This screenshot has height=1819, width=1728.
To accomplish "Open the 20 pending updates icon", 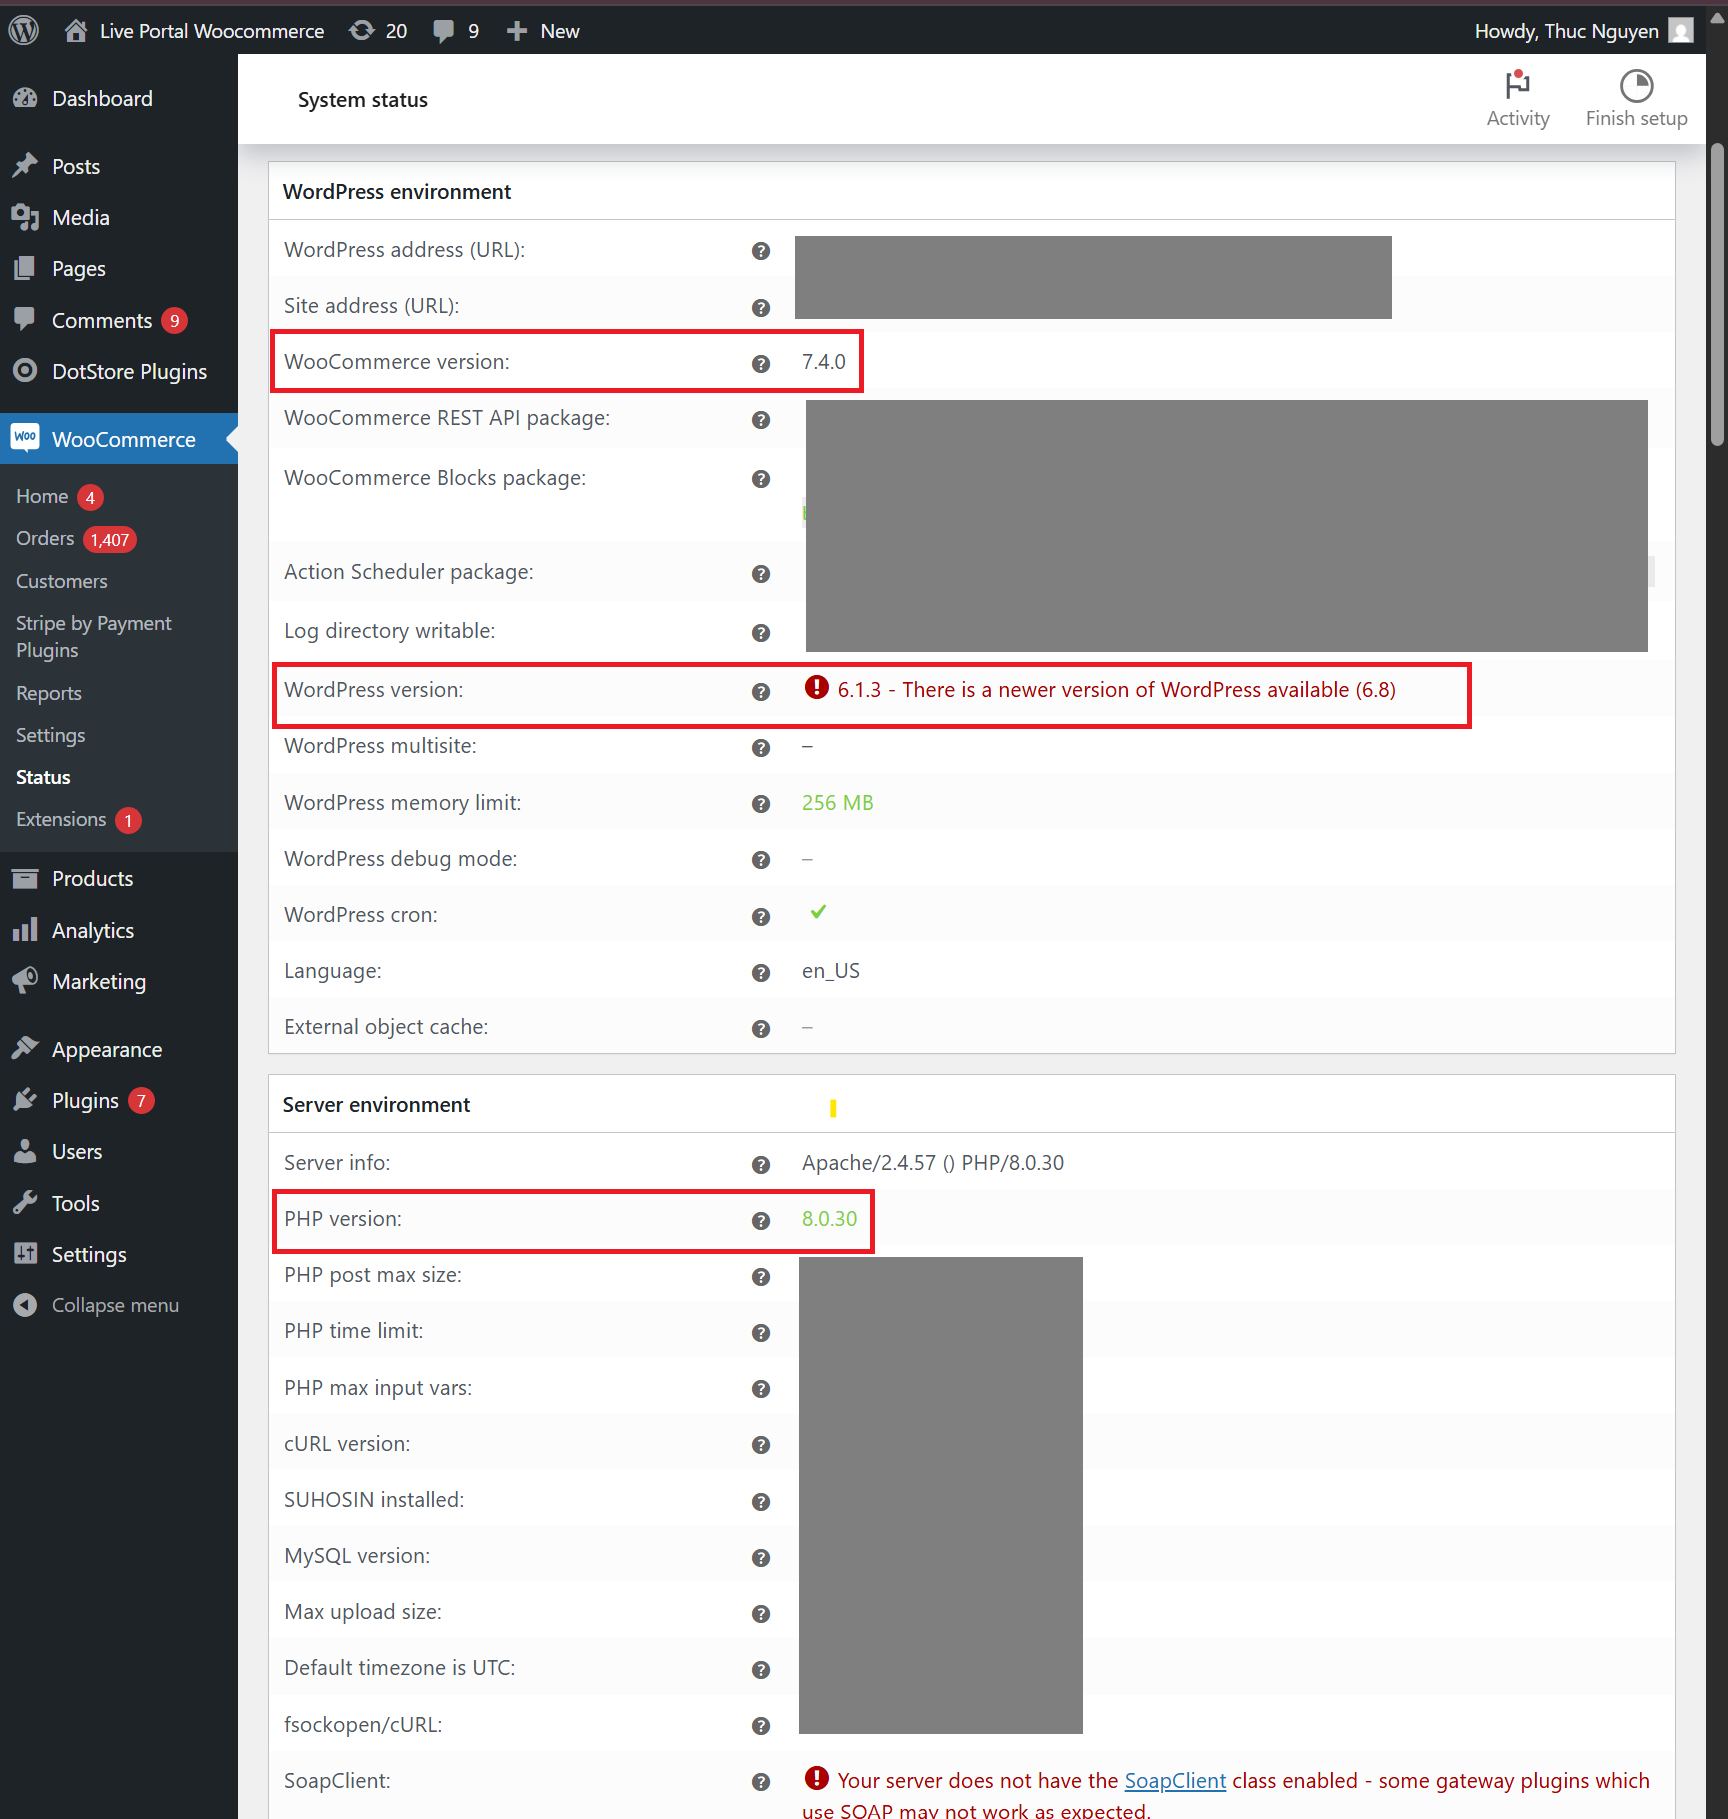I will 378,31.
